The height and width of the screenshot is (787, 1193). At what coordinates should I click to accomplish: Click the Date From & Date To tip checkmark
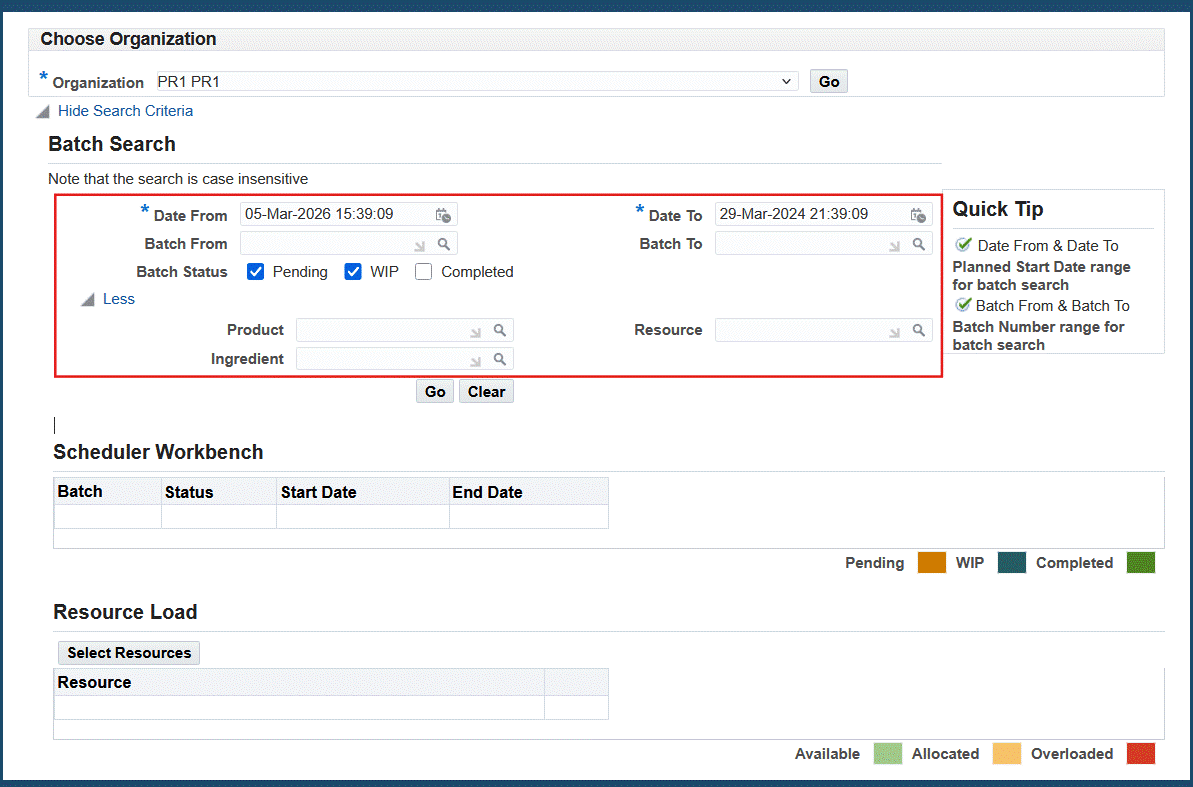[963, 244]
